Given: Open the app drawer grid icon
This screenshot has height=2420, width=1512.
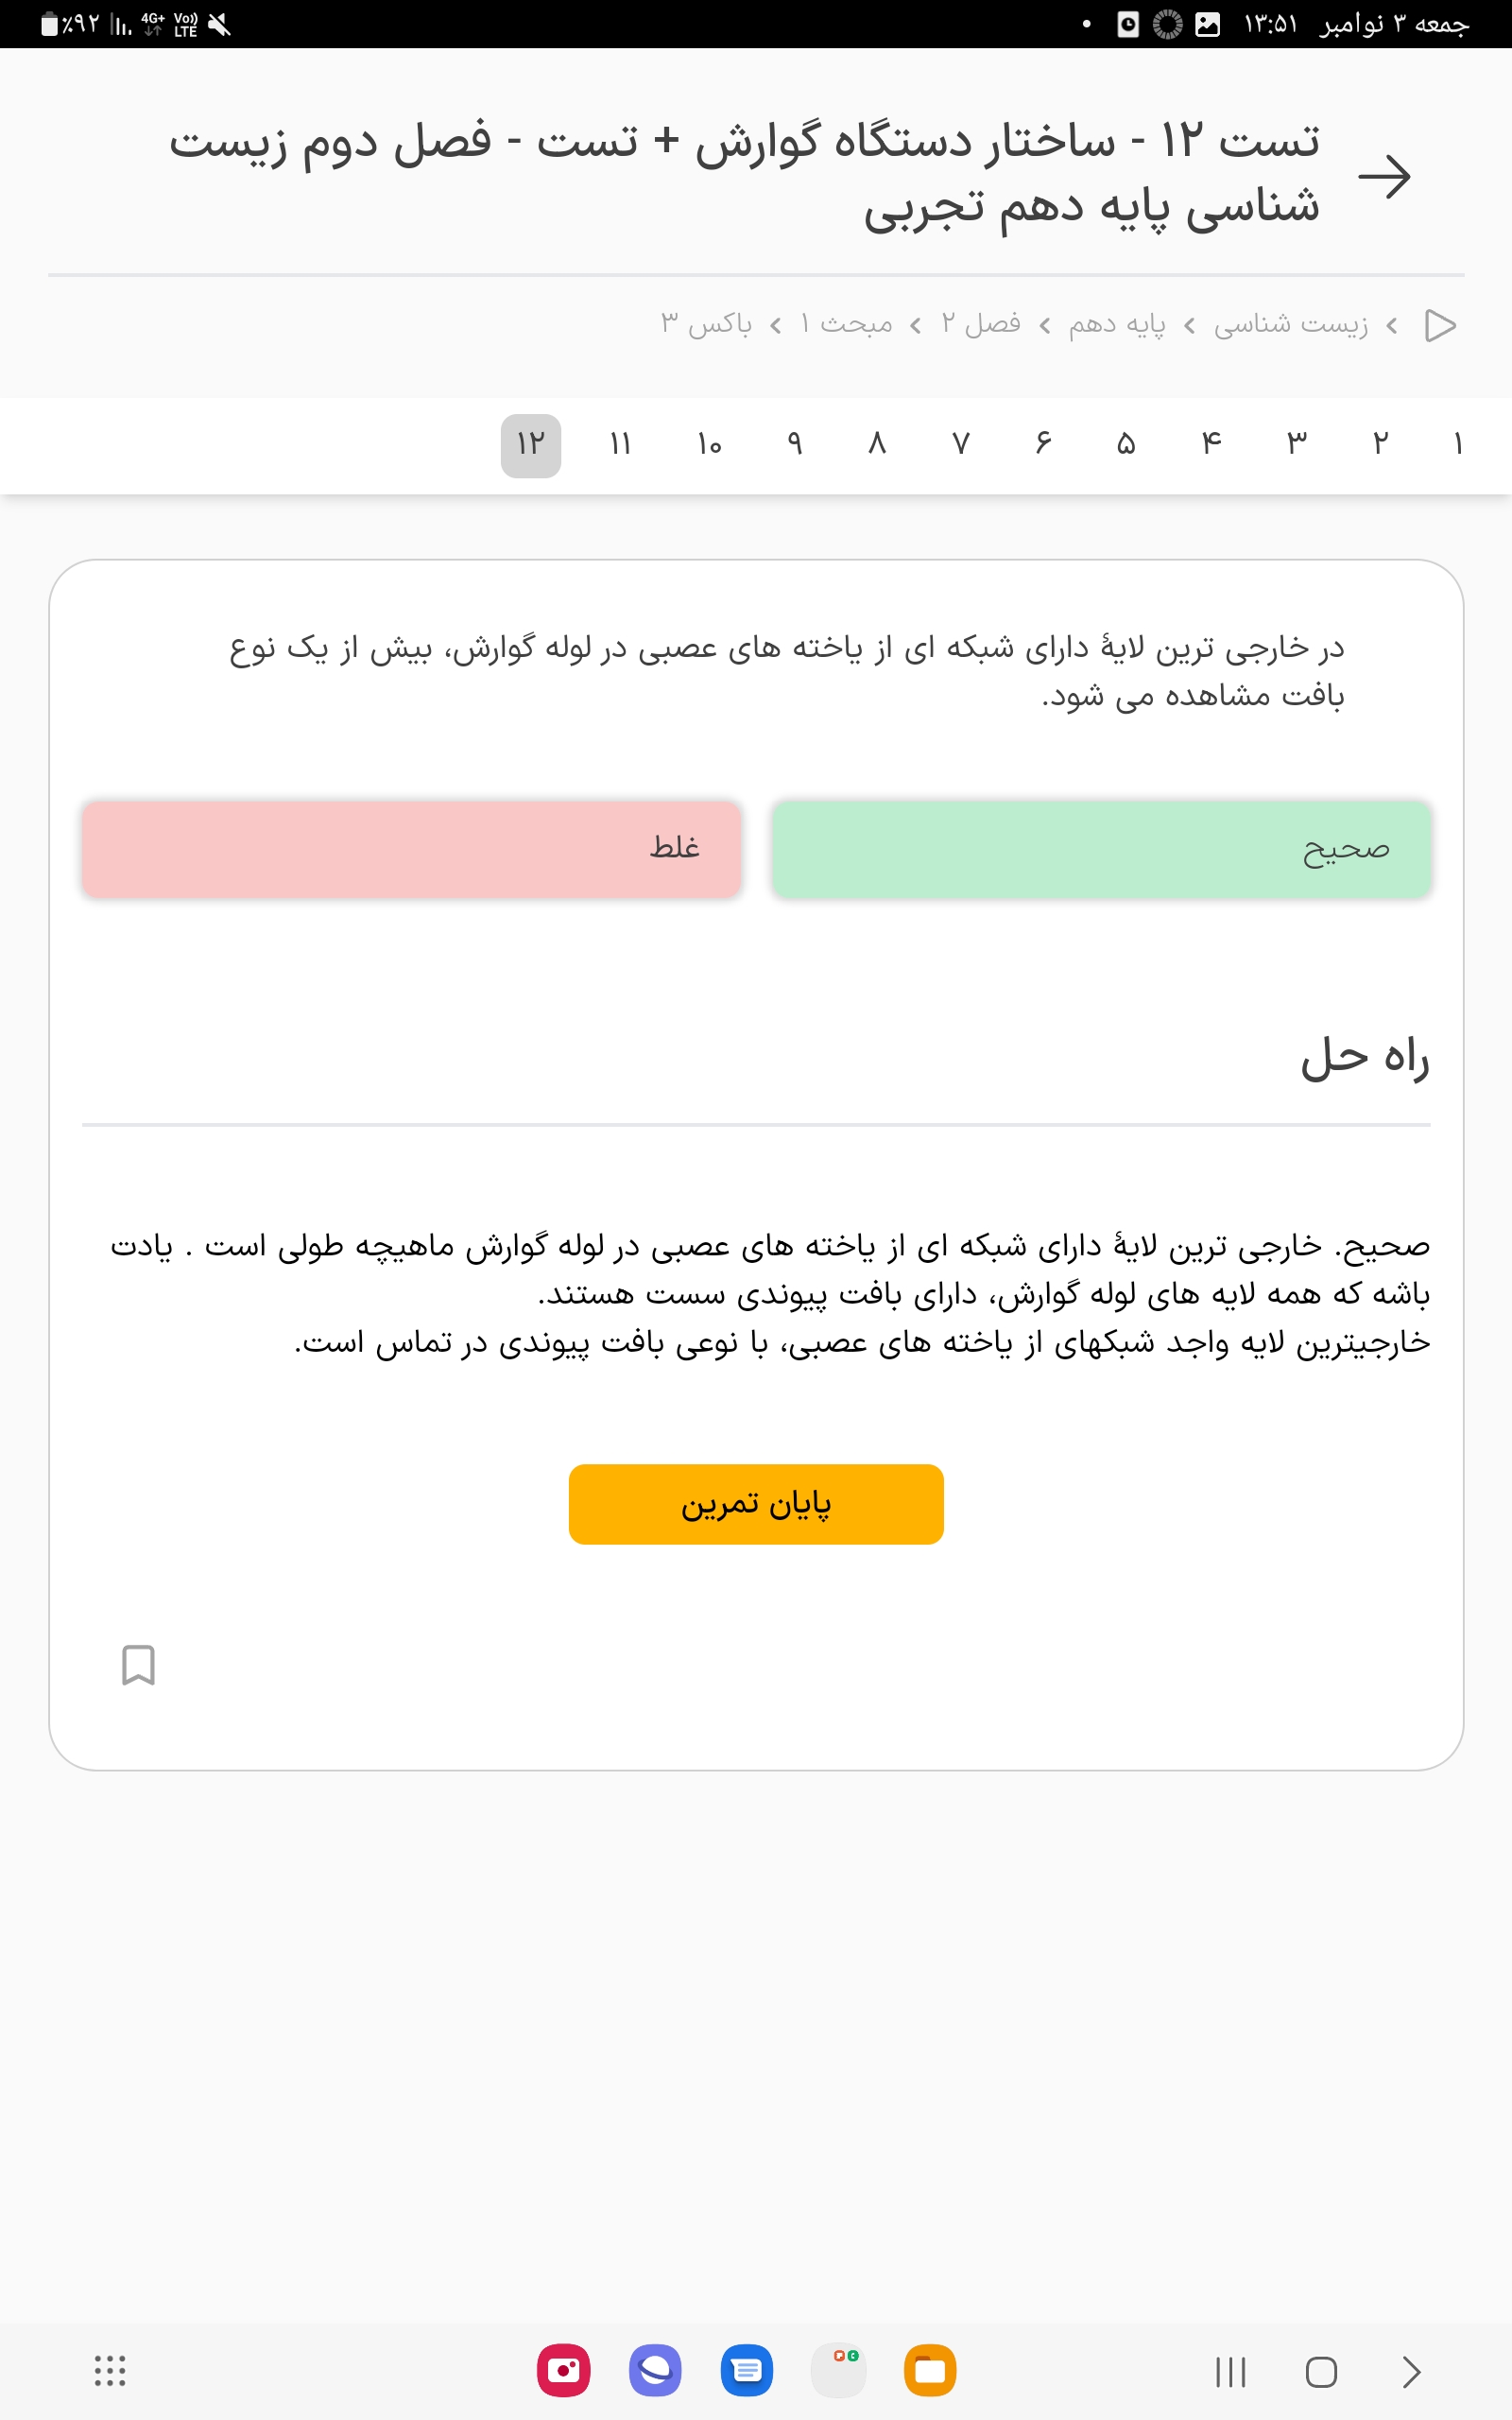Looking at the screenshot, I should [x=110, y=2370].
